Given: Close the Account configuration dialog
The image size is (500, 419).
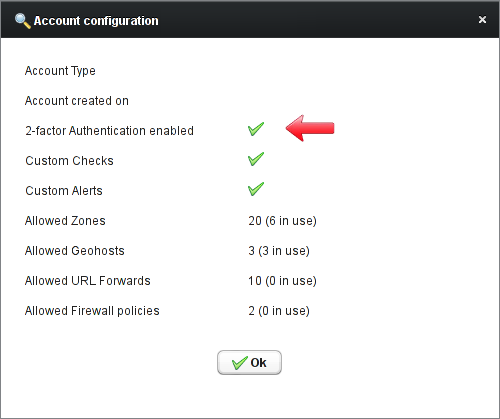Looking at the screenshot, I should click(x=482, y=20).
